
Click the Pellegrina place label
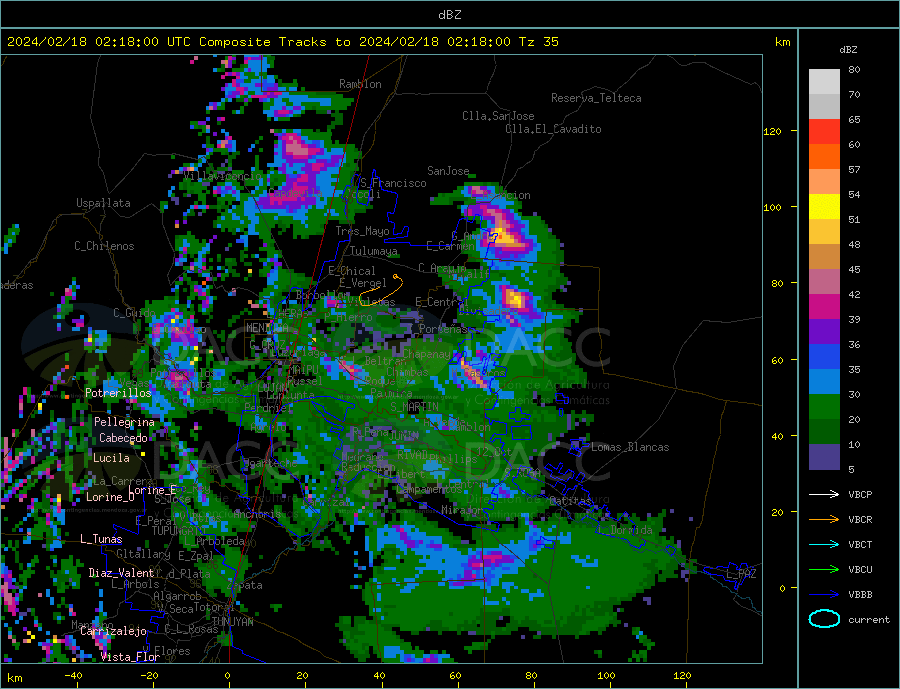tap(125, 422)
